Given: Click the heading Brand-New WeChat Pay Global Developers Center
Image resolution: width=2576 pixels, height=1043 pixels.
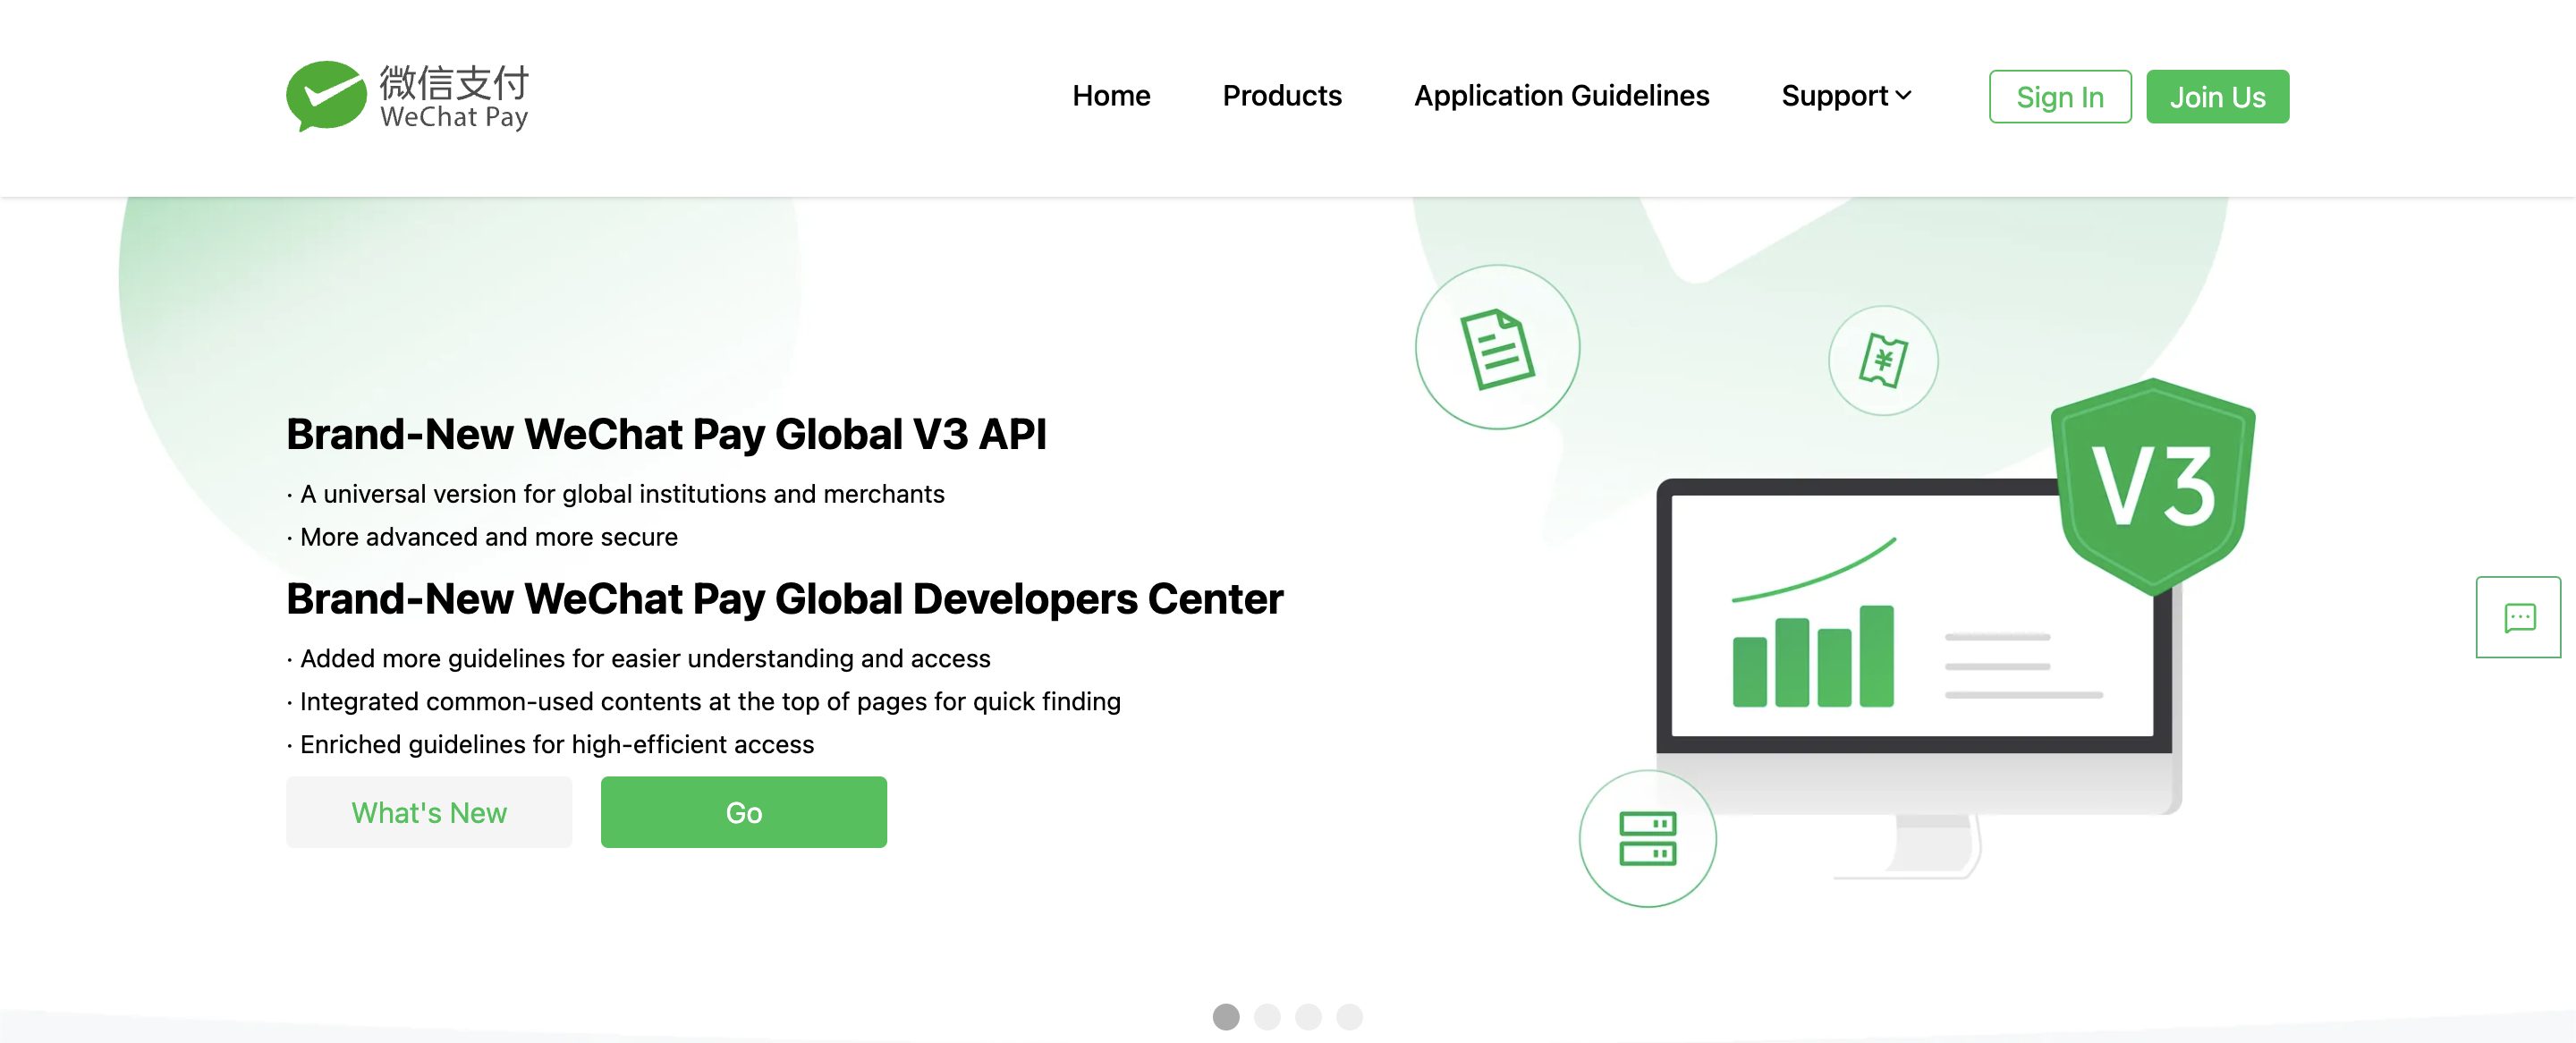Looking at the screenshot, I should (x=784, y=599).
